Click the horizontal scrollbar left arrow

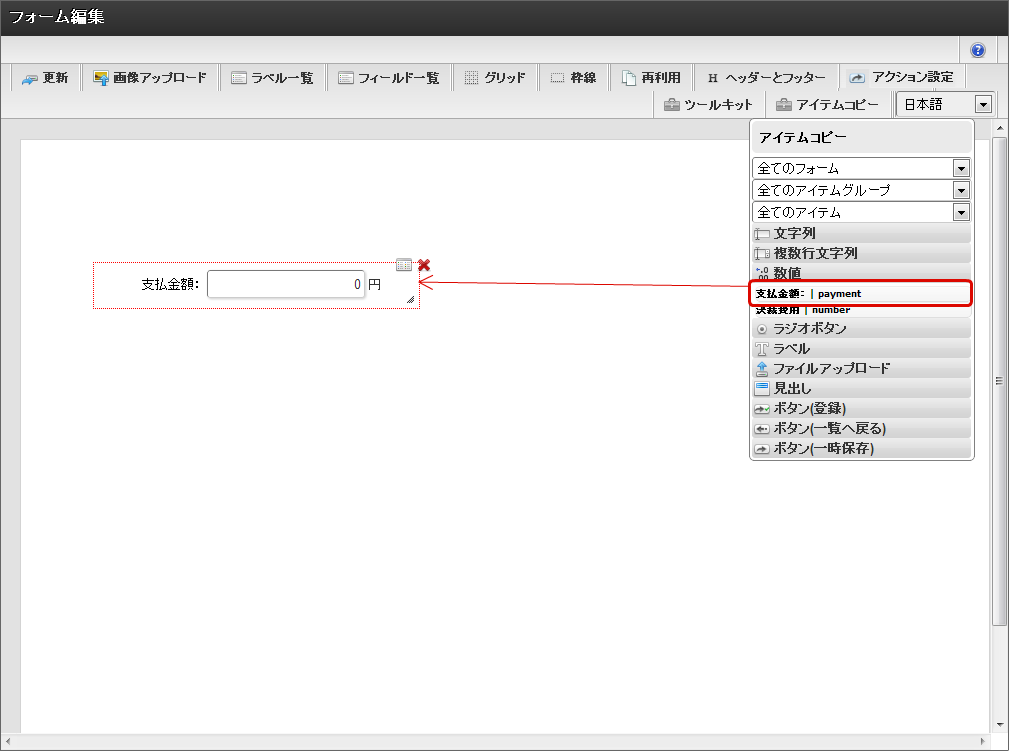coord(7,741)
